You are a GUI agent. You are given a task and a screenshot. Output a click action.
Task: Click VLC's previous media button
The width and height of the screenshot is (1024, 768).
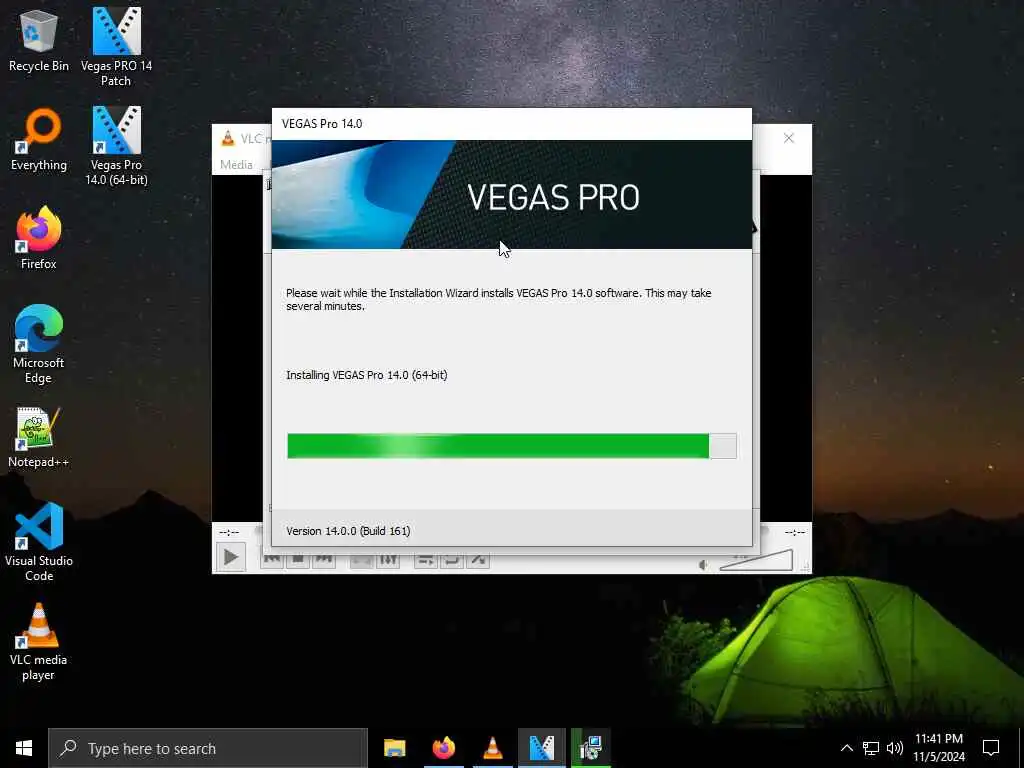pos(272,560)
